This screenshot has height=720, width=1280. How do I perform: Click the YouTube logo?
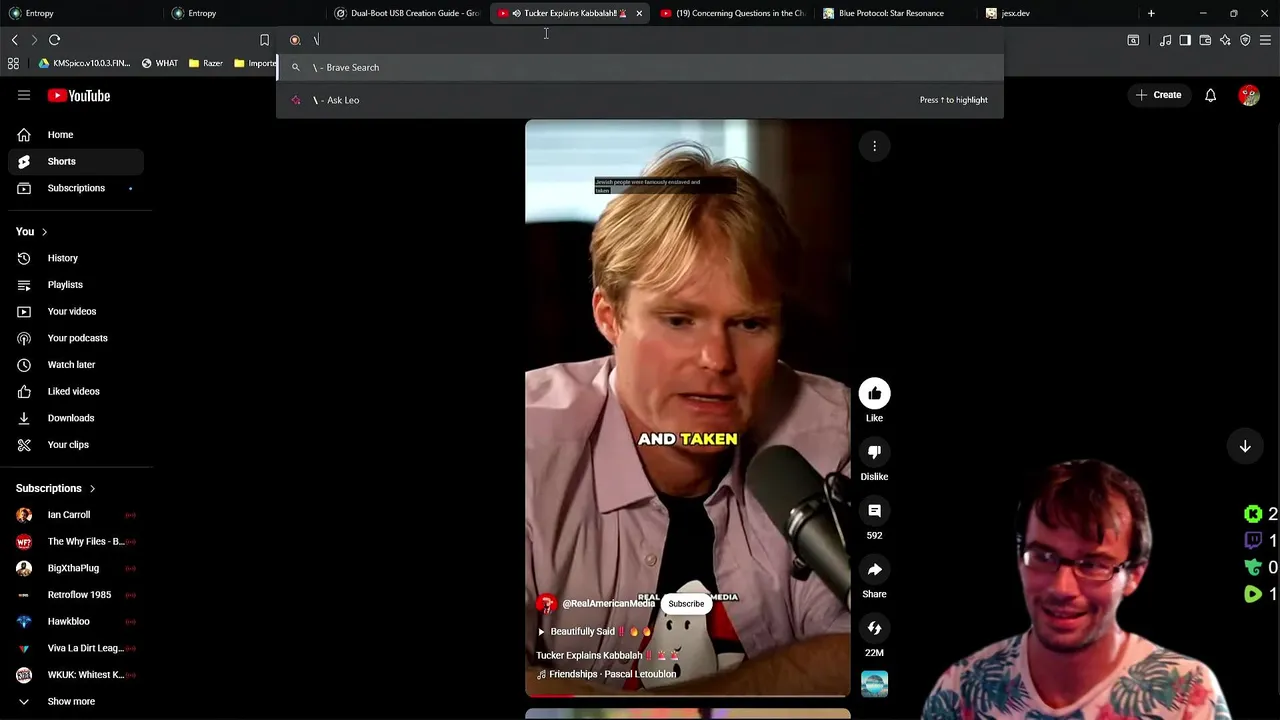pos(78,95)
